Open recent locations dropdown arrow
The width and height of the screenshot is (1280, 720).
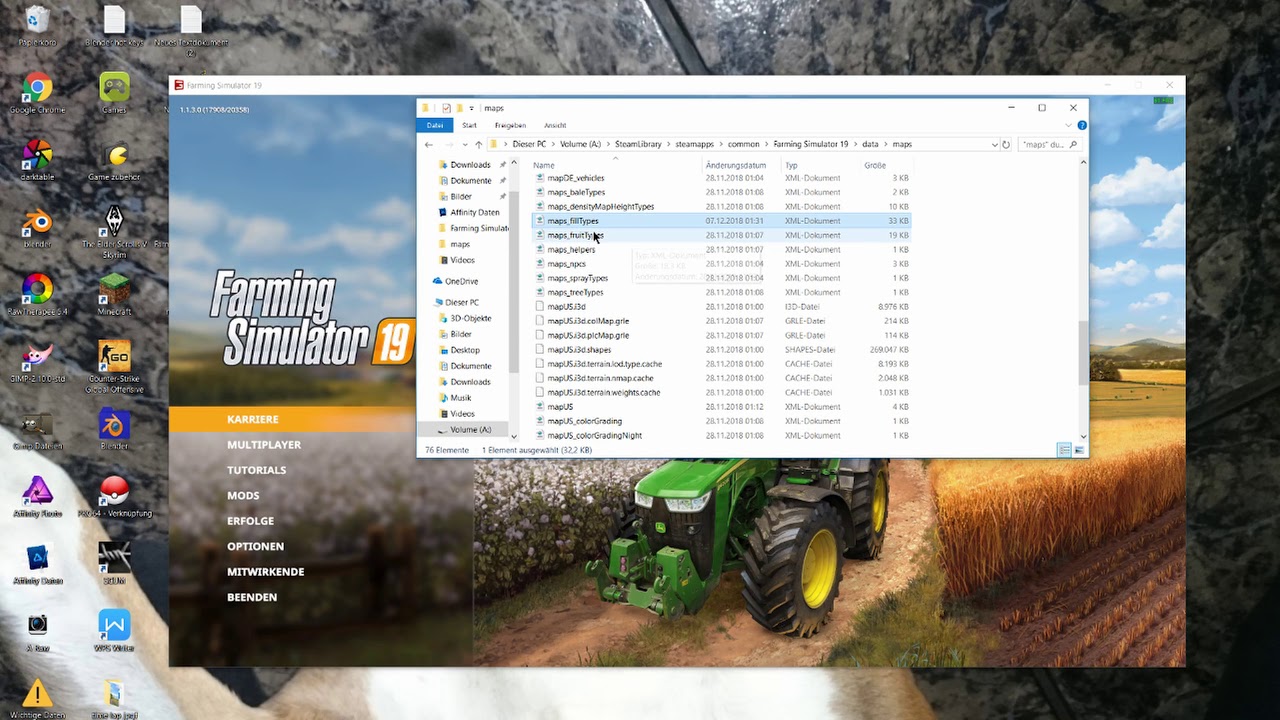463,144
